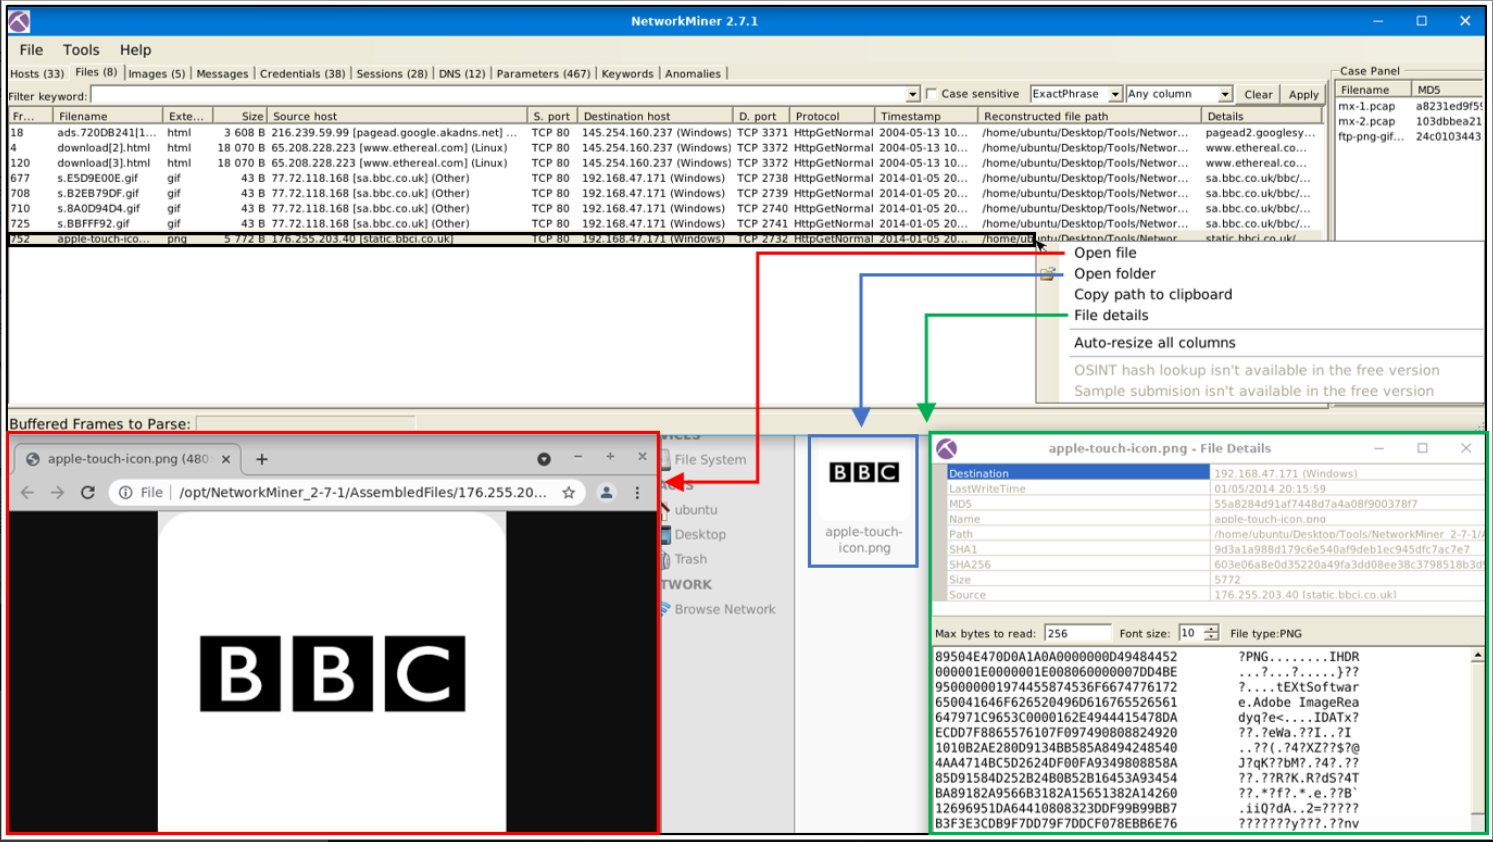
Task: Switch to the Anomalies tab
Action: (693, 74)
